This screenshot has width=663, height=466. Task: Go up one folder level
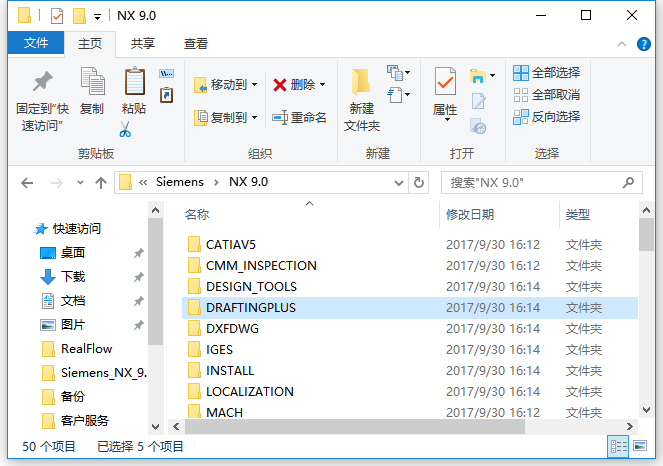pyautogui.click(x=101, y=183)
